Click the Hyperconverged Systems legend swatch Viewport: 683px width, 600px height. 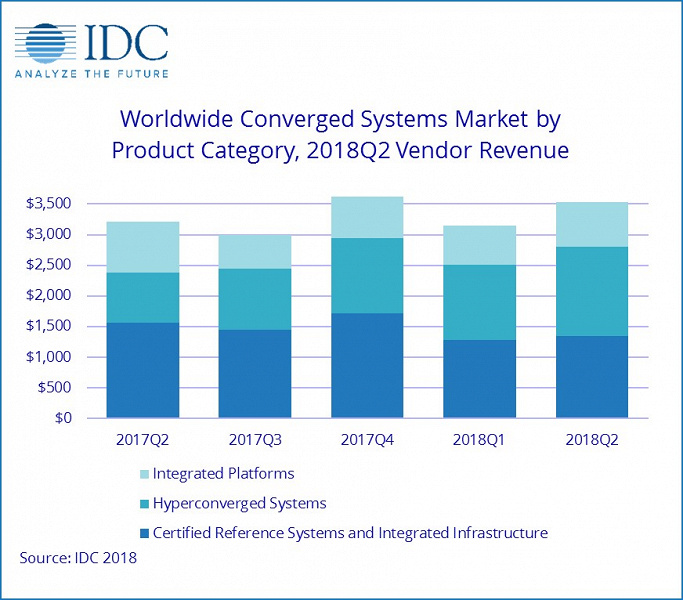(x=145, y=504)
